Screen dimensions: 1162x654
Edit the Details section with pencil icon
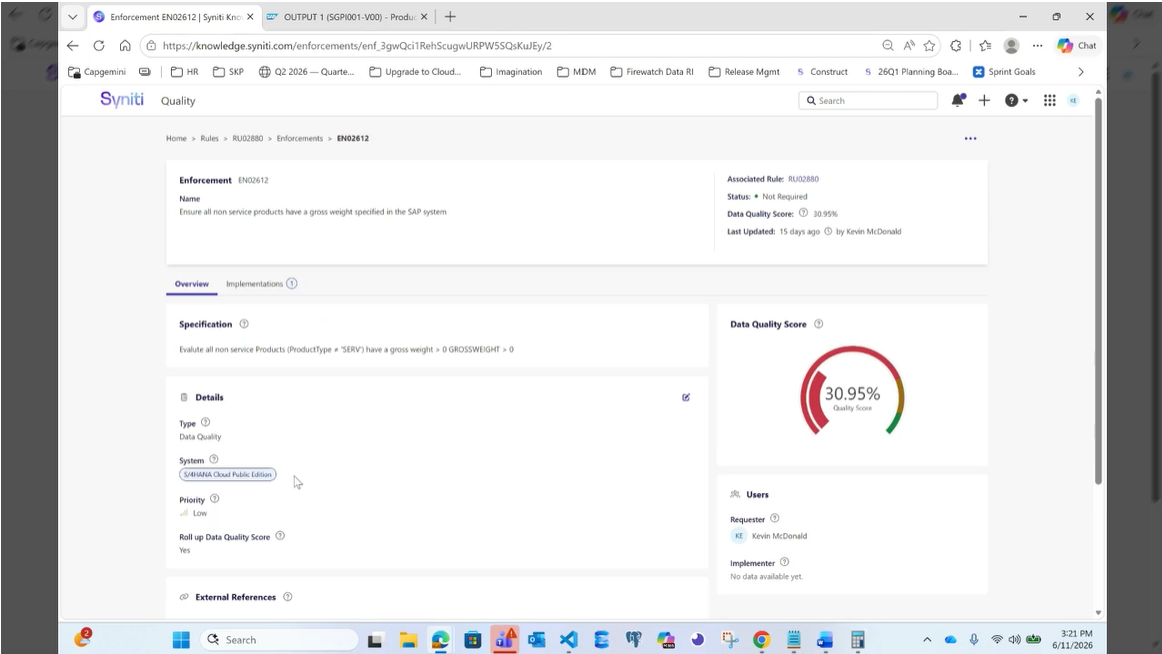tap(686, 398)
